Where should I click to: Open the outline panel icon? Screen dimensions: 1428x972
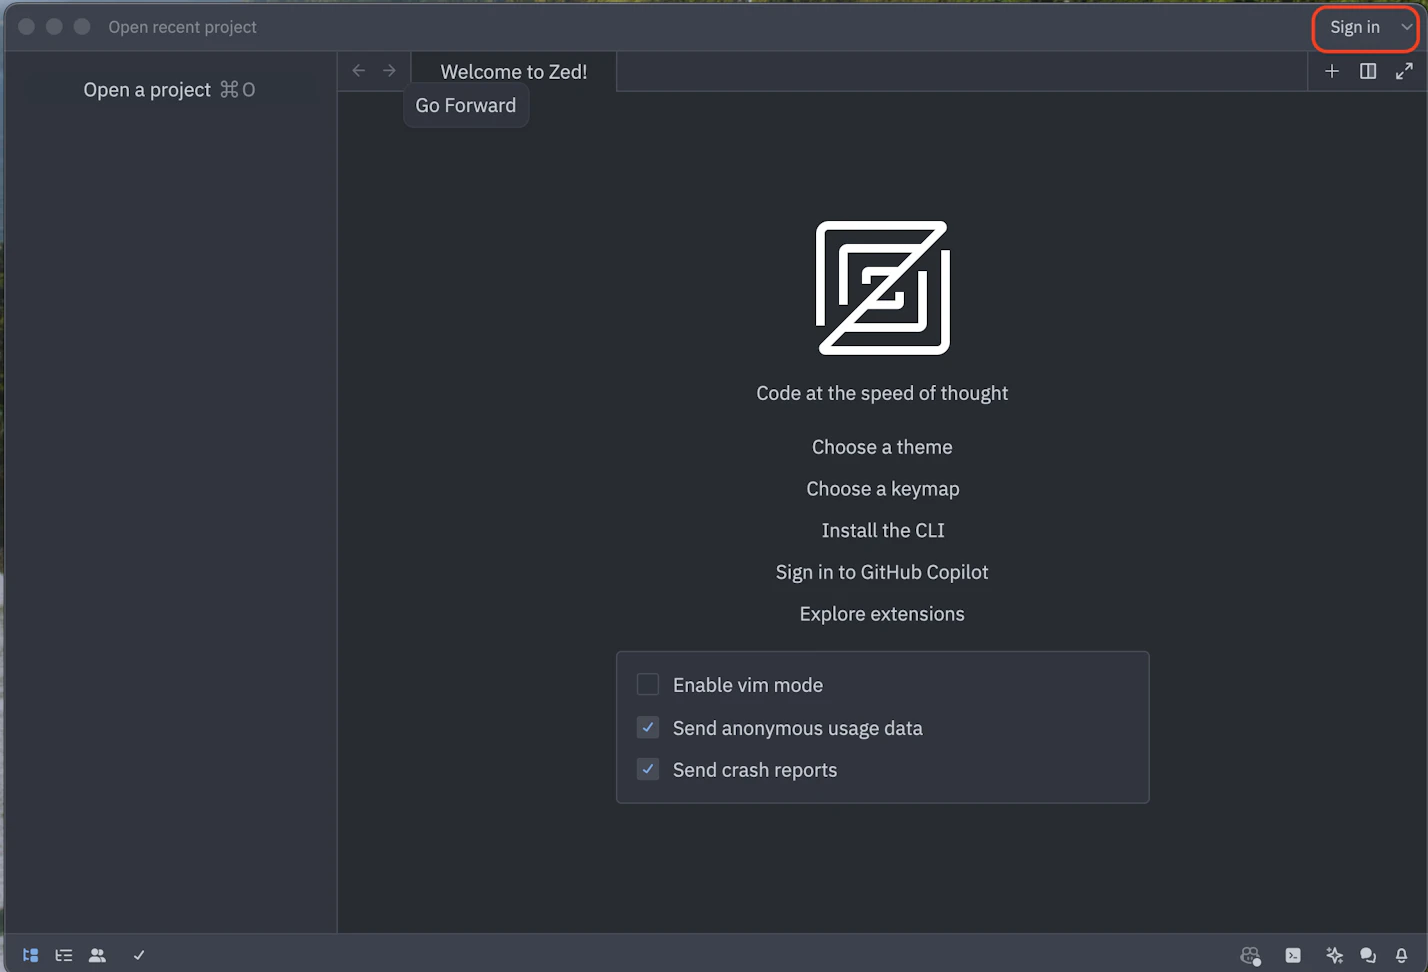[x=64, y=955]
